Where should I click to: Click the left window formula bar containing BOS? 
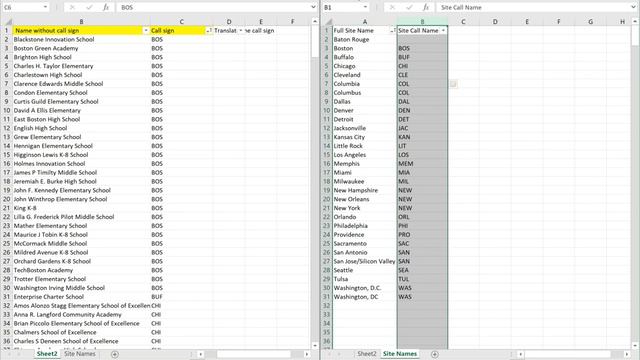(x=214, y=7)
